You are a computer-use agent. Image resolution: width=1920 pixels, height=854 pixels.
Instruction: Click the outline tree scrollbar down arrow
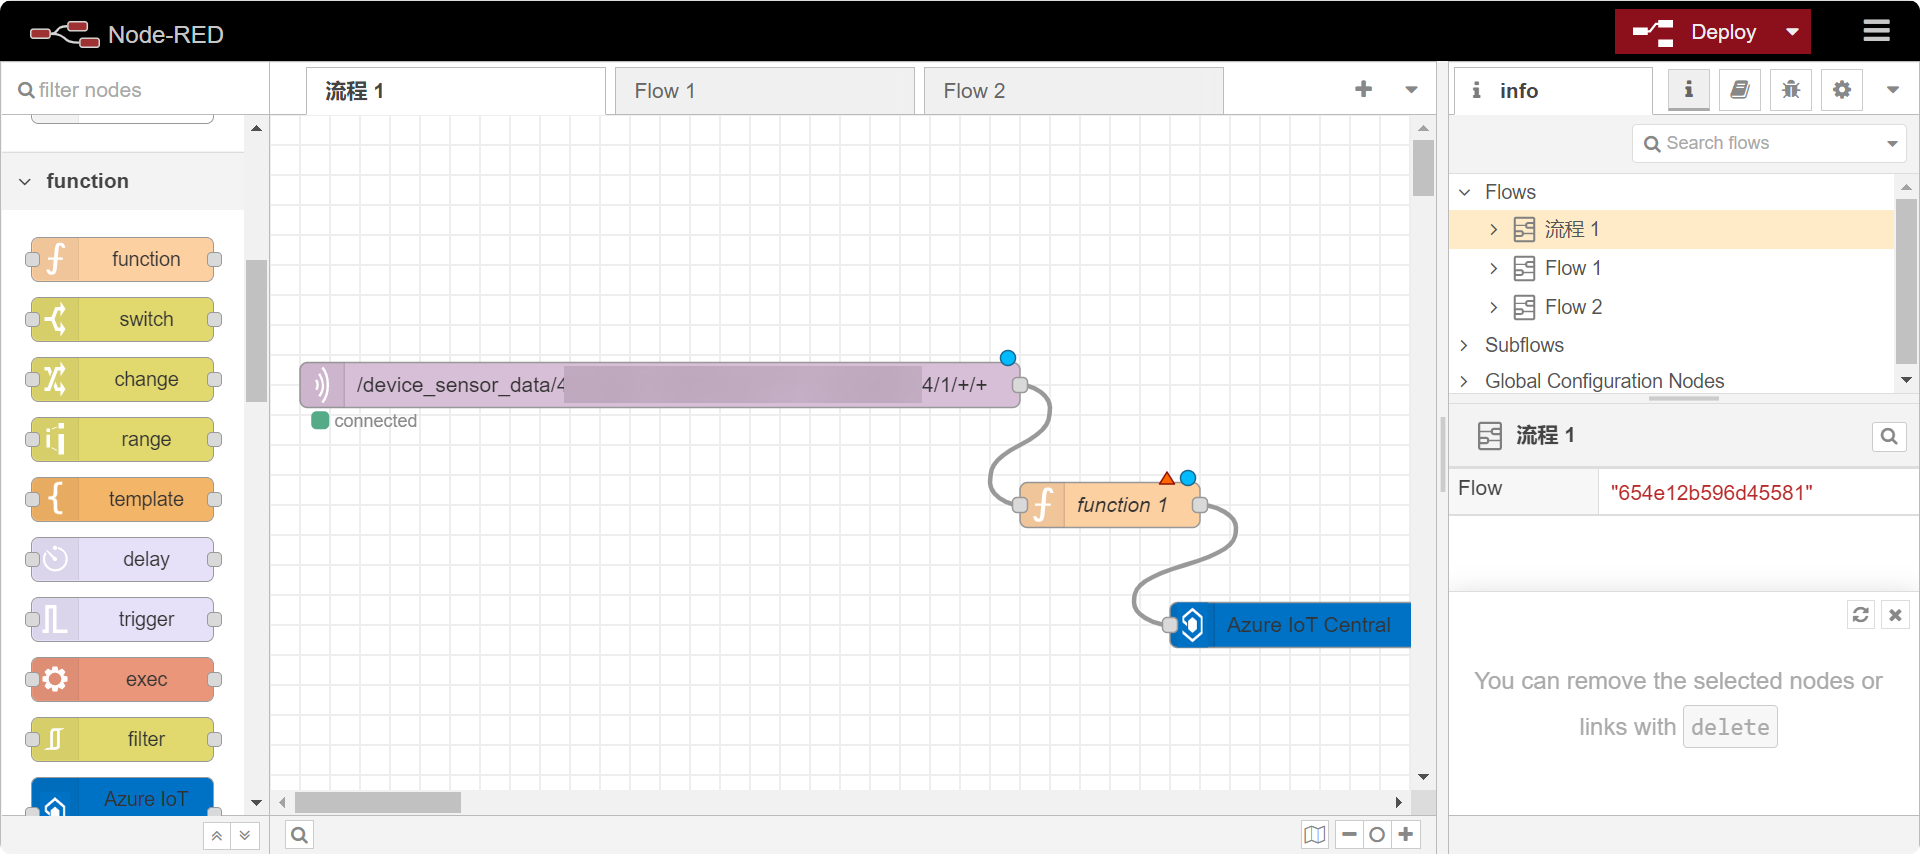click(x=1906, y=380)
